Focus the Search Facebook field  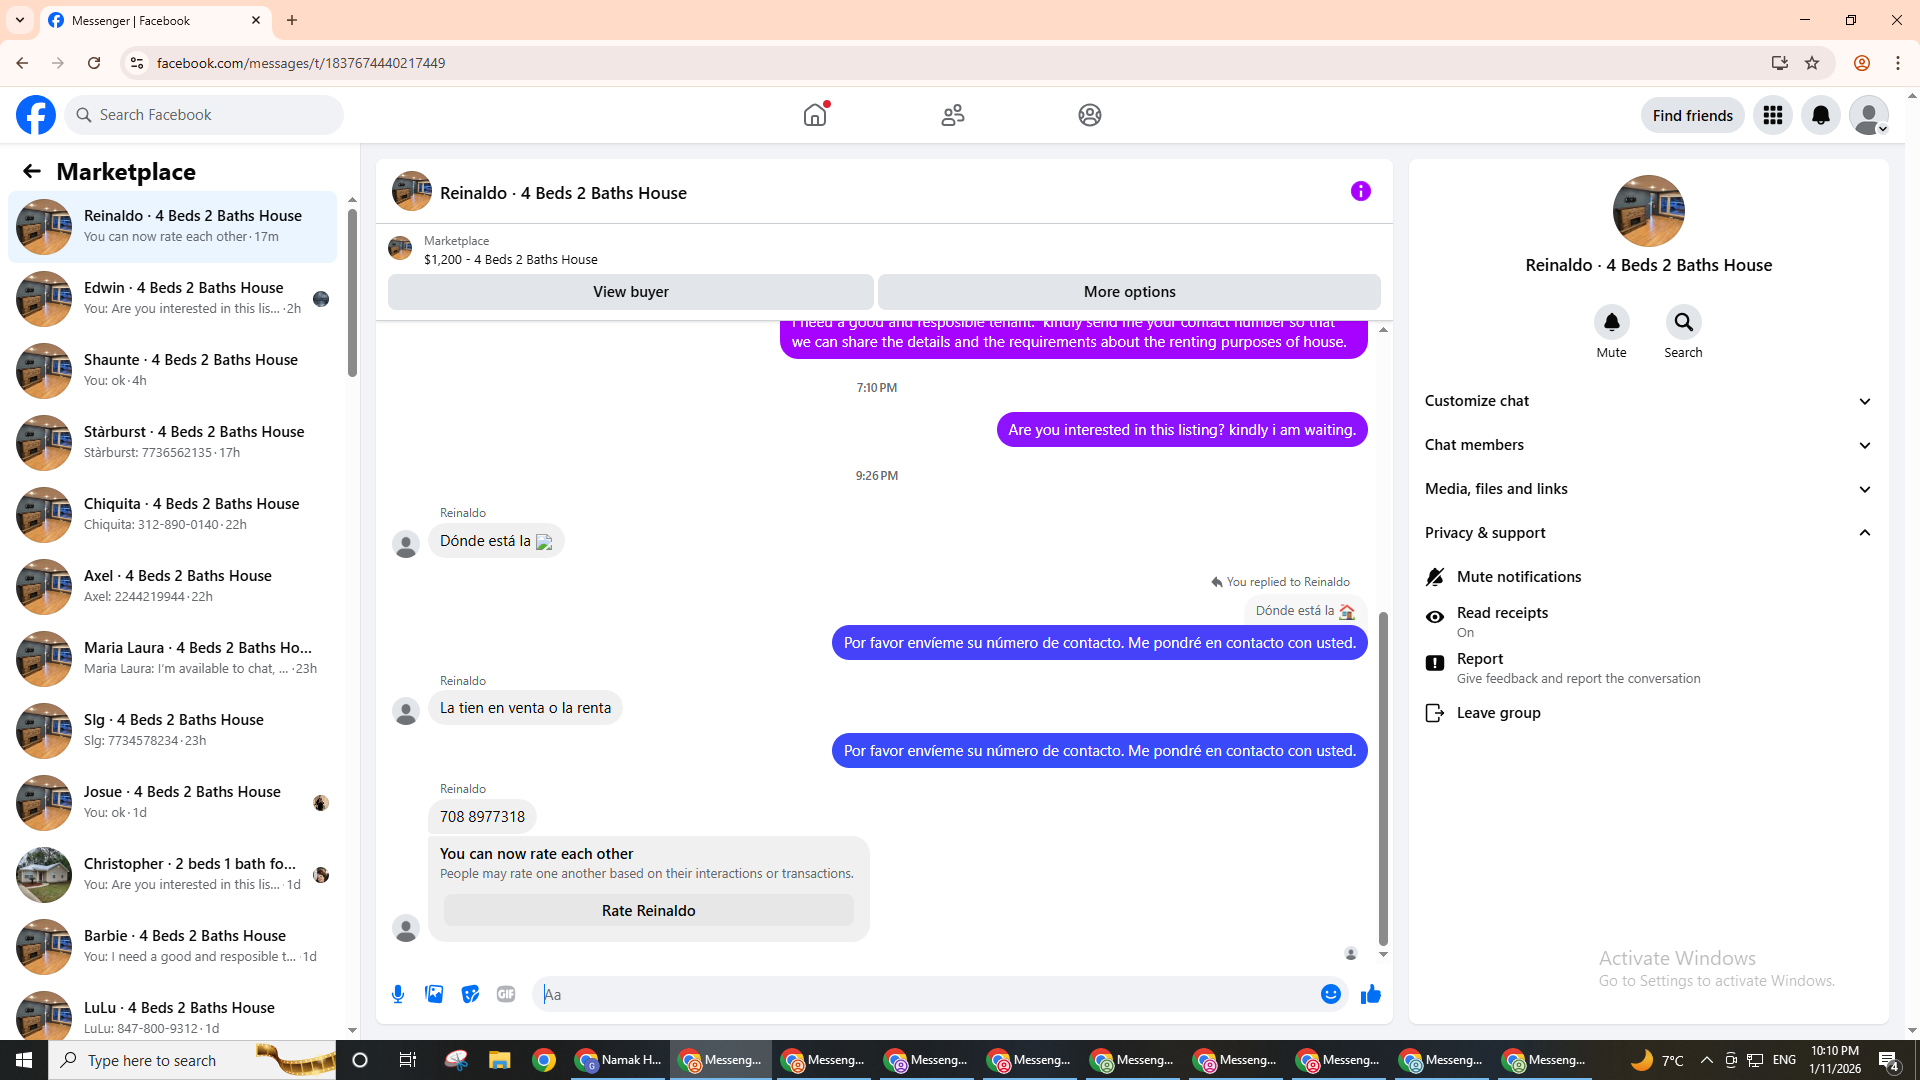tap(204, 115)
